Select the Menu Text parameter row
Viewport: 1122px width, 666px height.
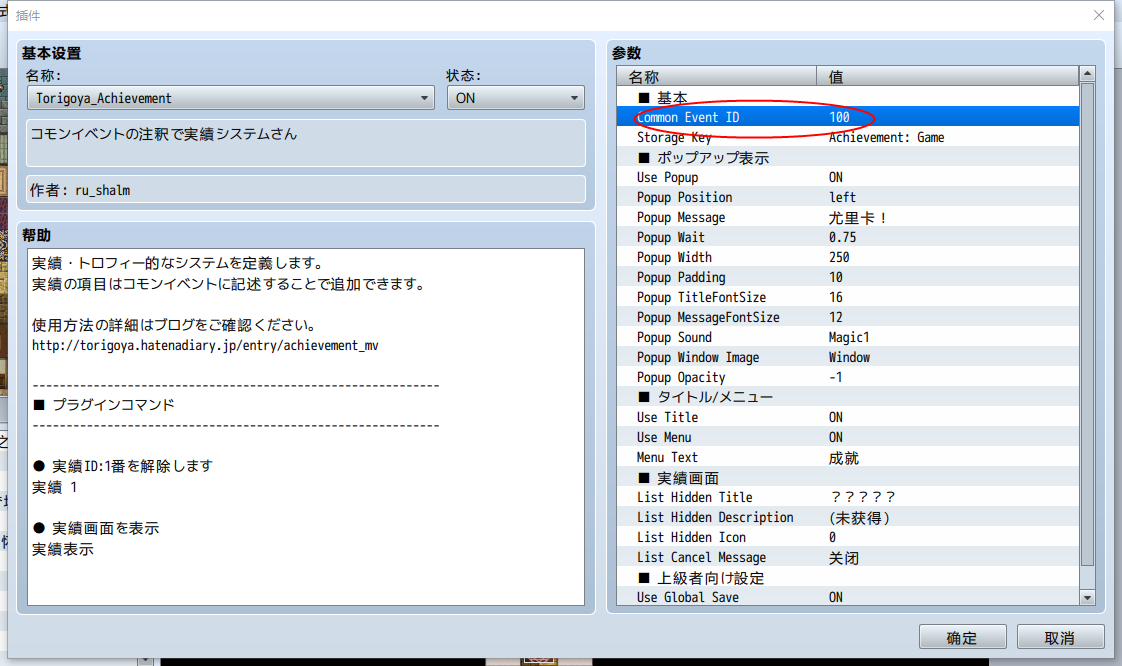click(847, 457)
